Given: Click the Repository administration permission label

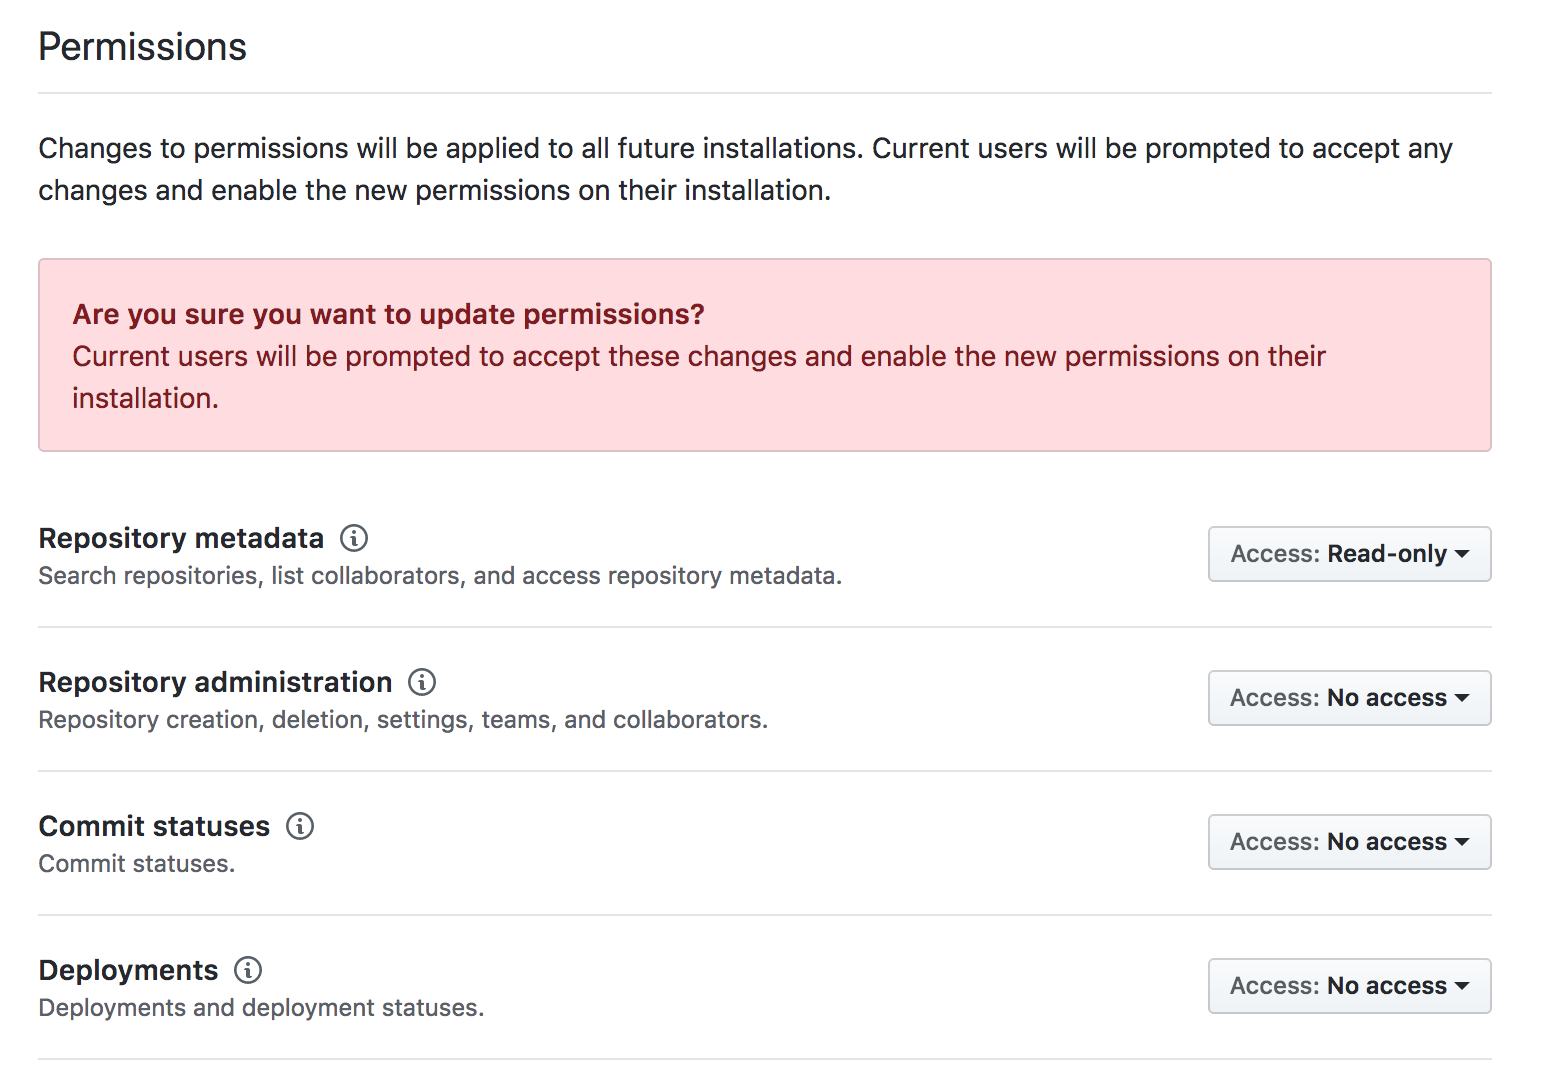Looking at the screenshot, I should [x=214, y=682].
